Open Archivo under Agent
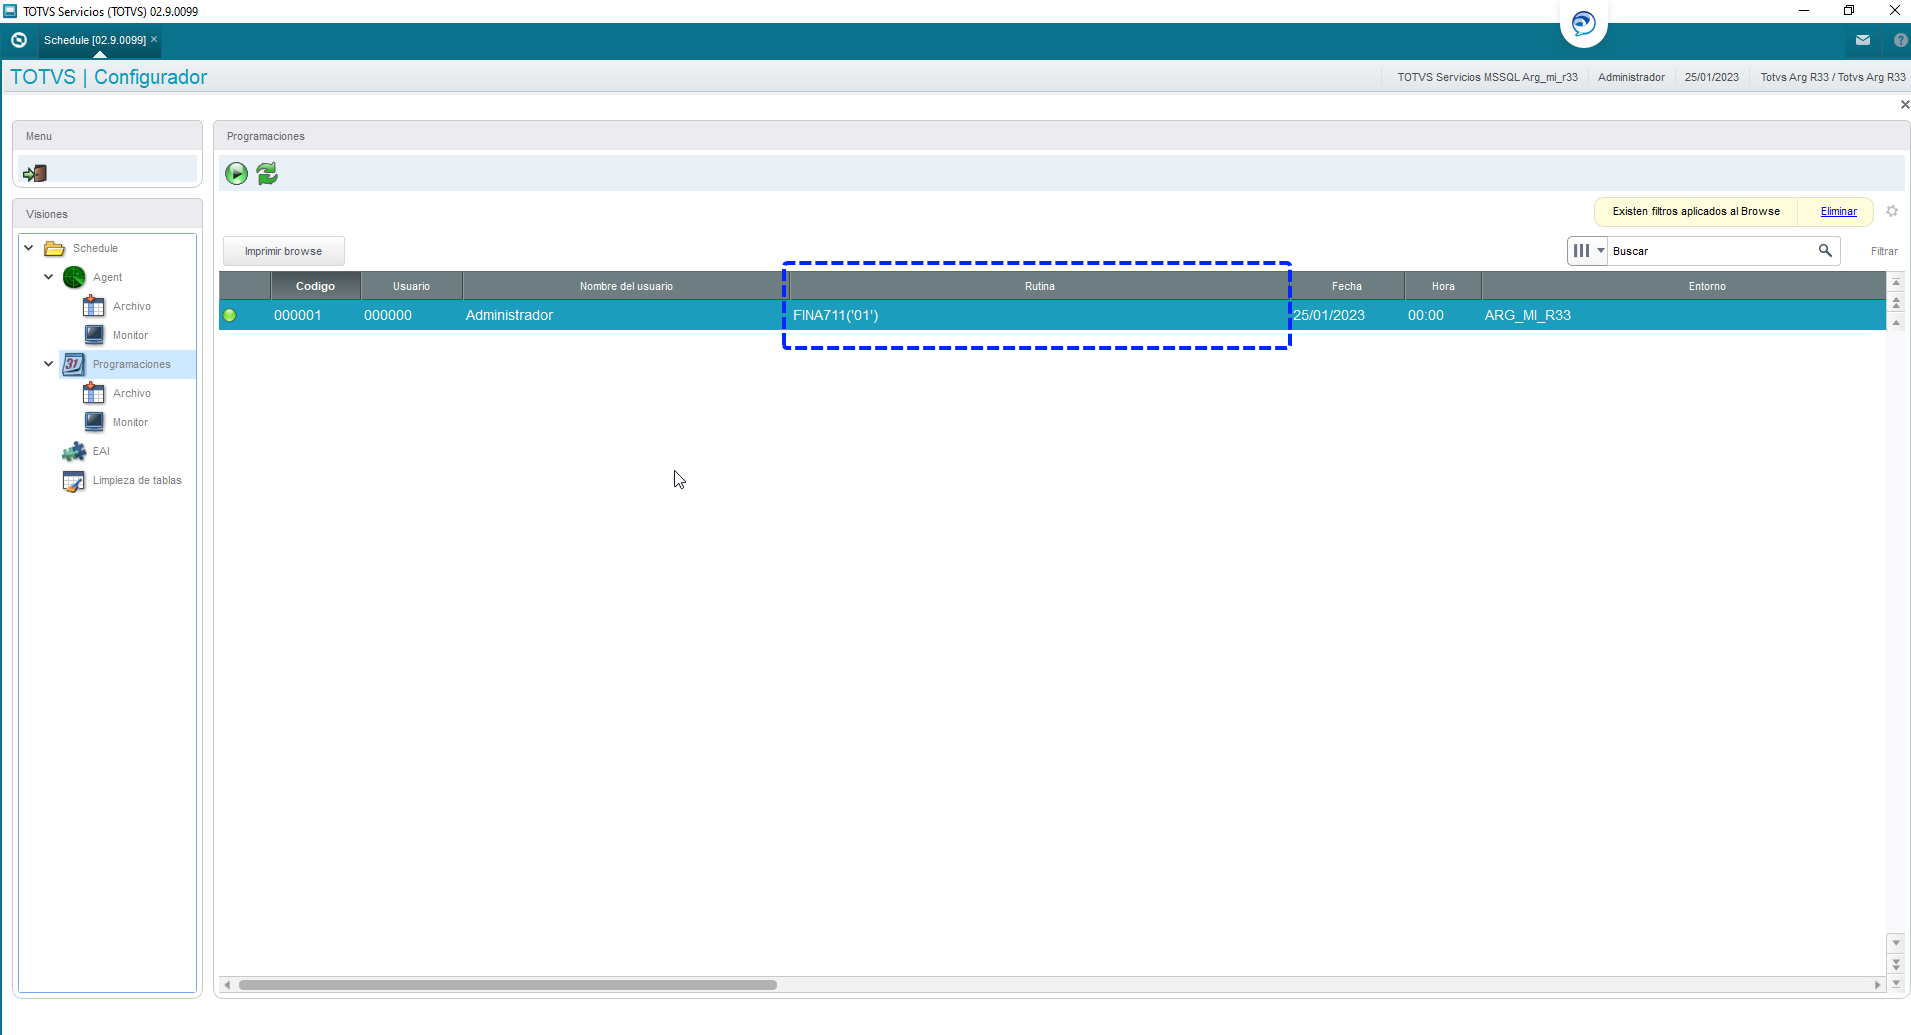Image resolution: width=1911 pixels, height=1035 pixels. coord(131,306)
